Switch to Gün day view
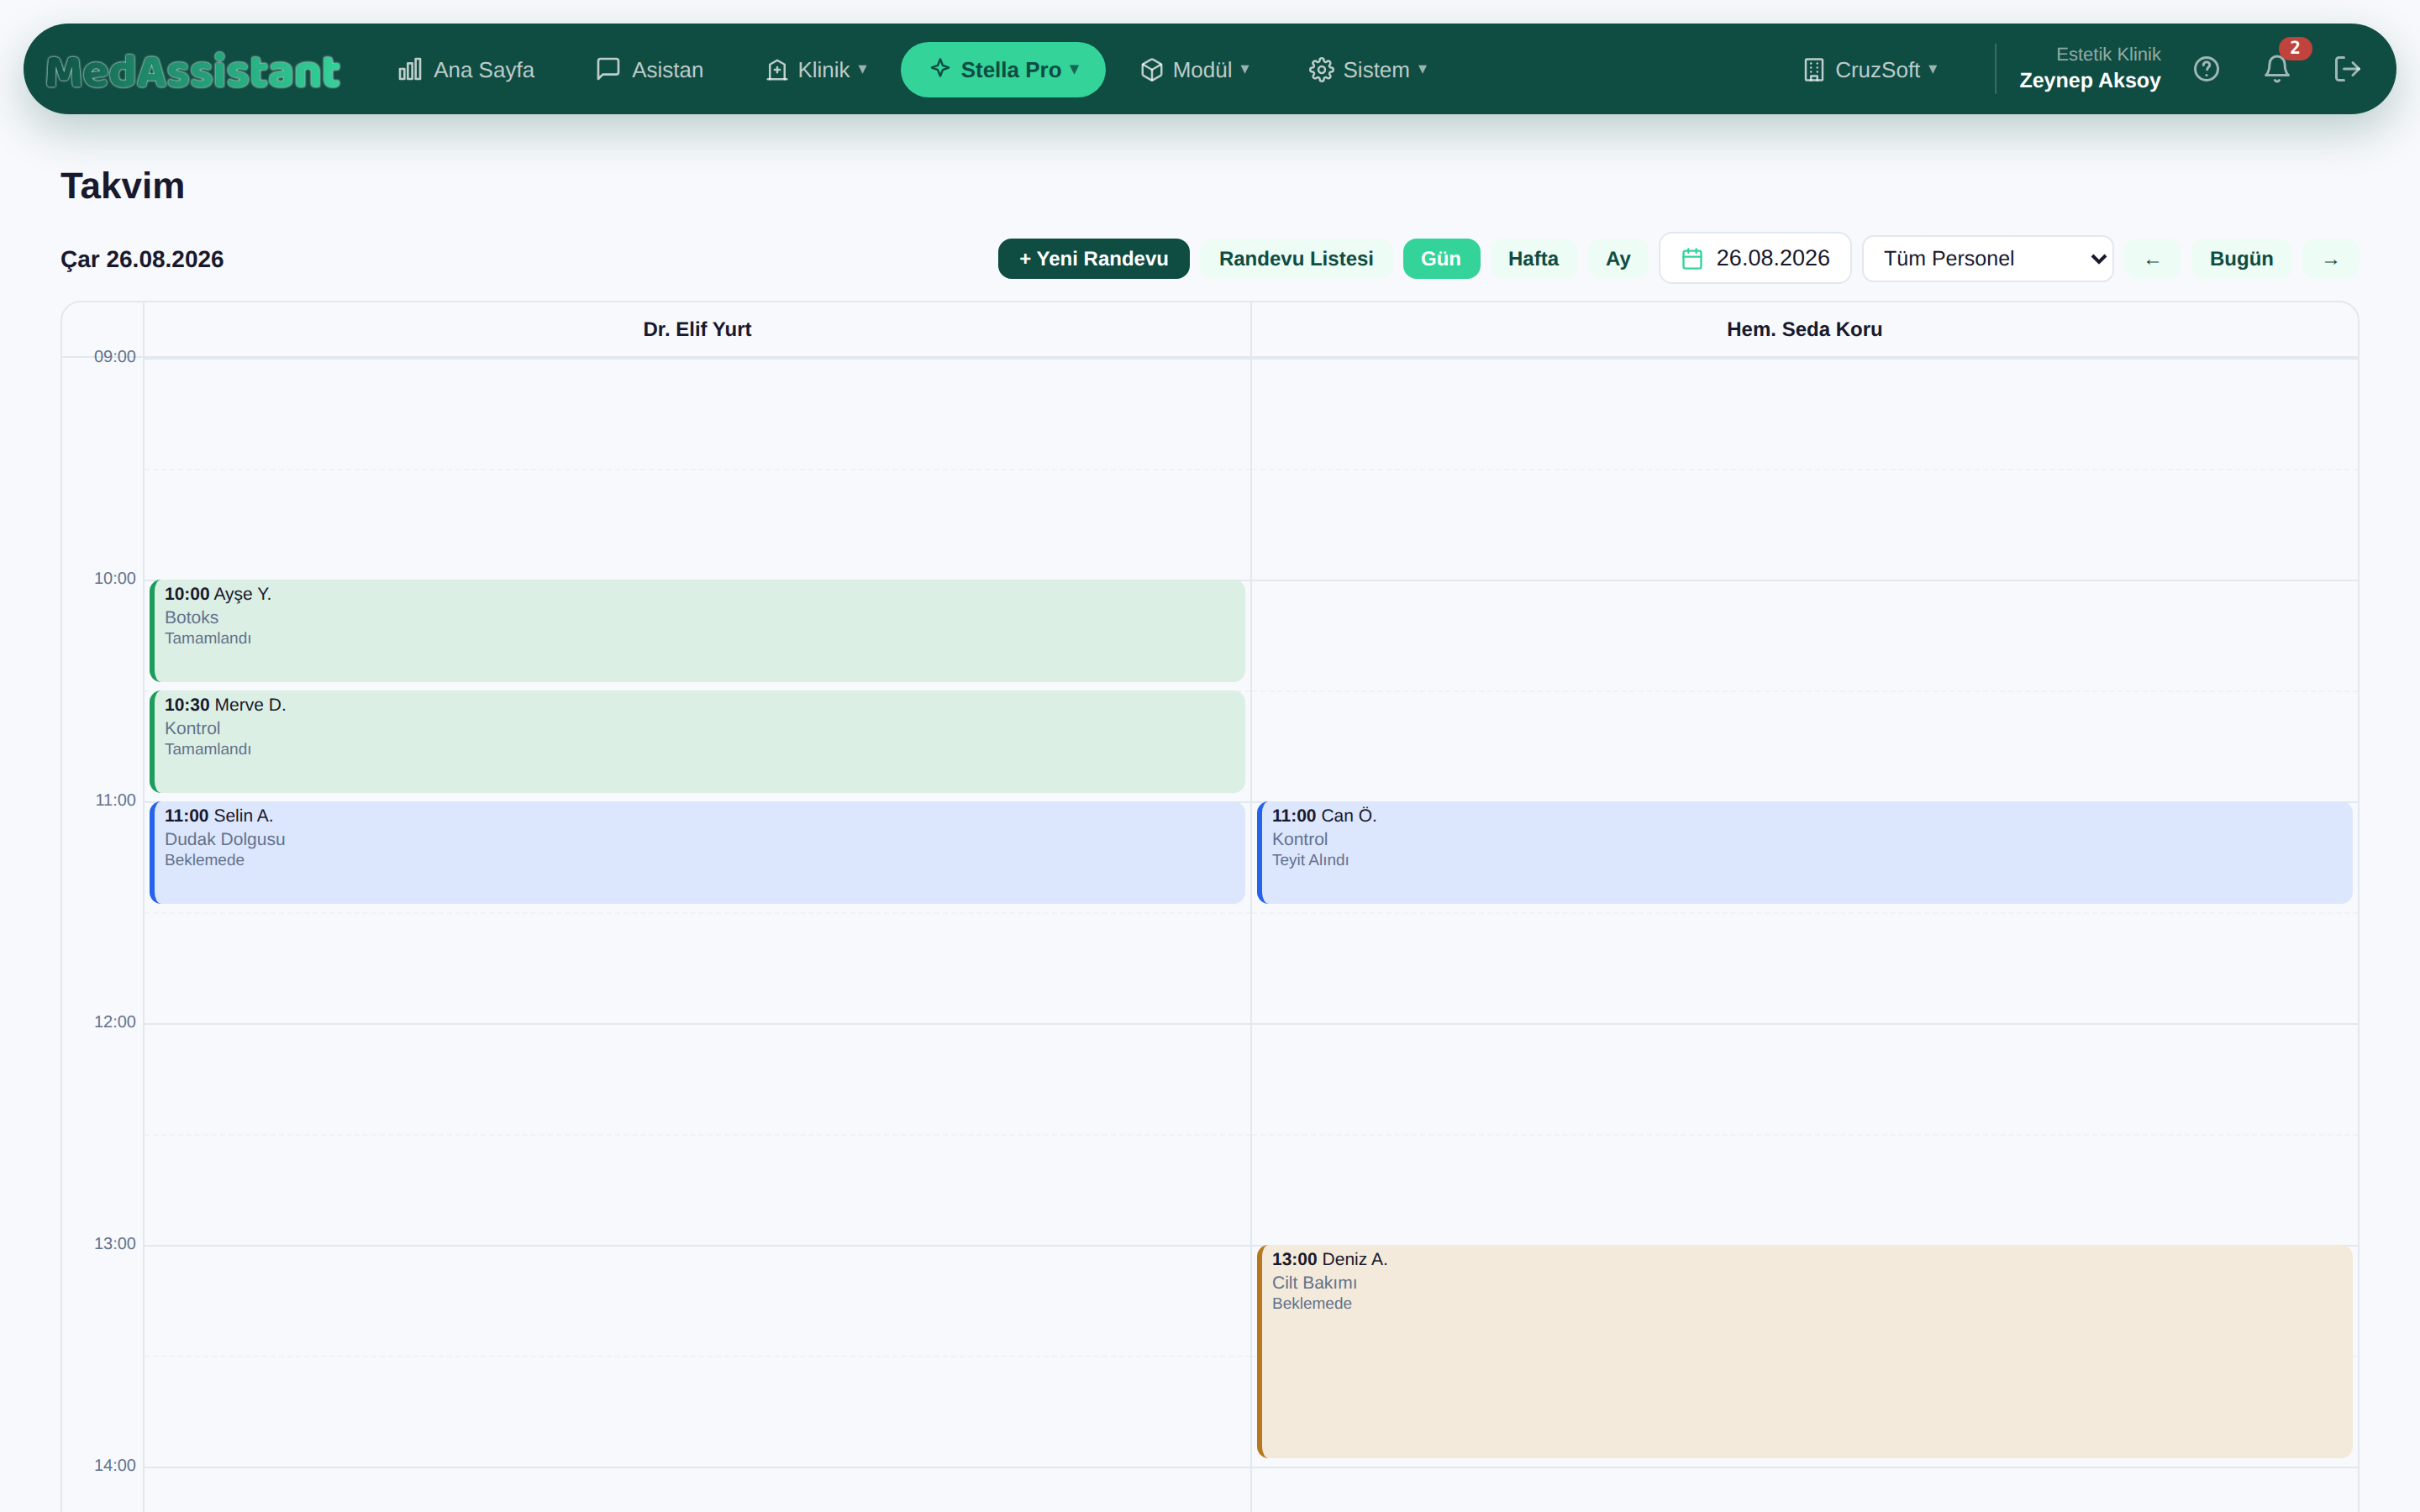The height and width of the screenshot is (1512, 2420). (1440, 259)
